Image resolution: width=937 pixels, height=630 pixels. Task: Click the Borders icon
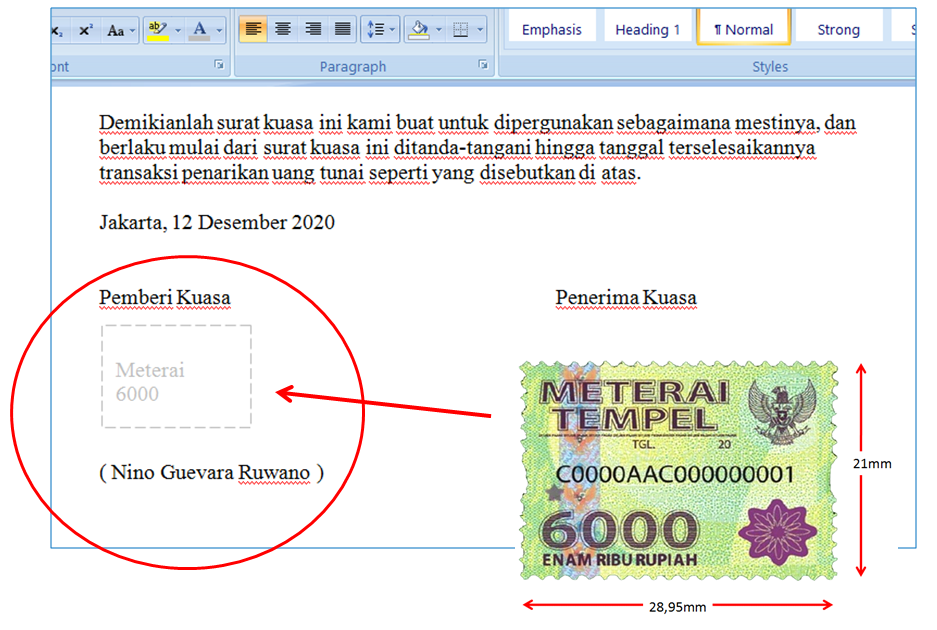tap(462, 28)
